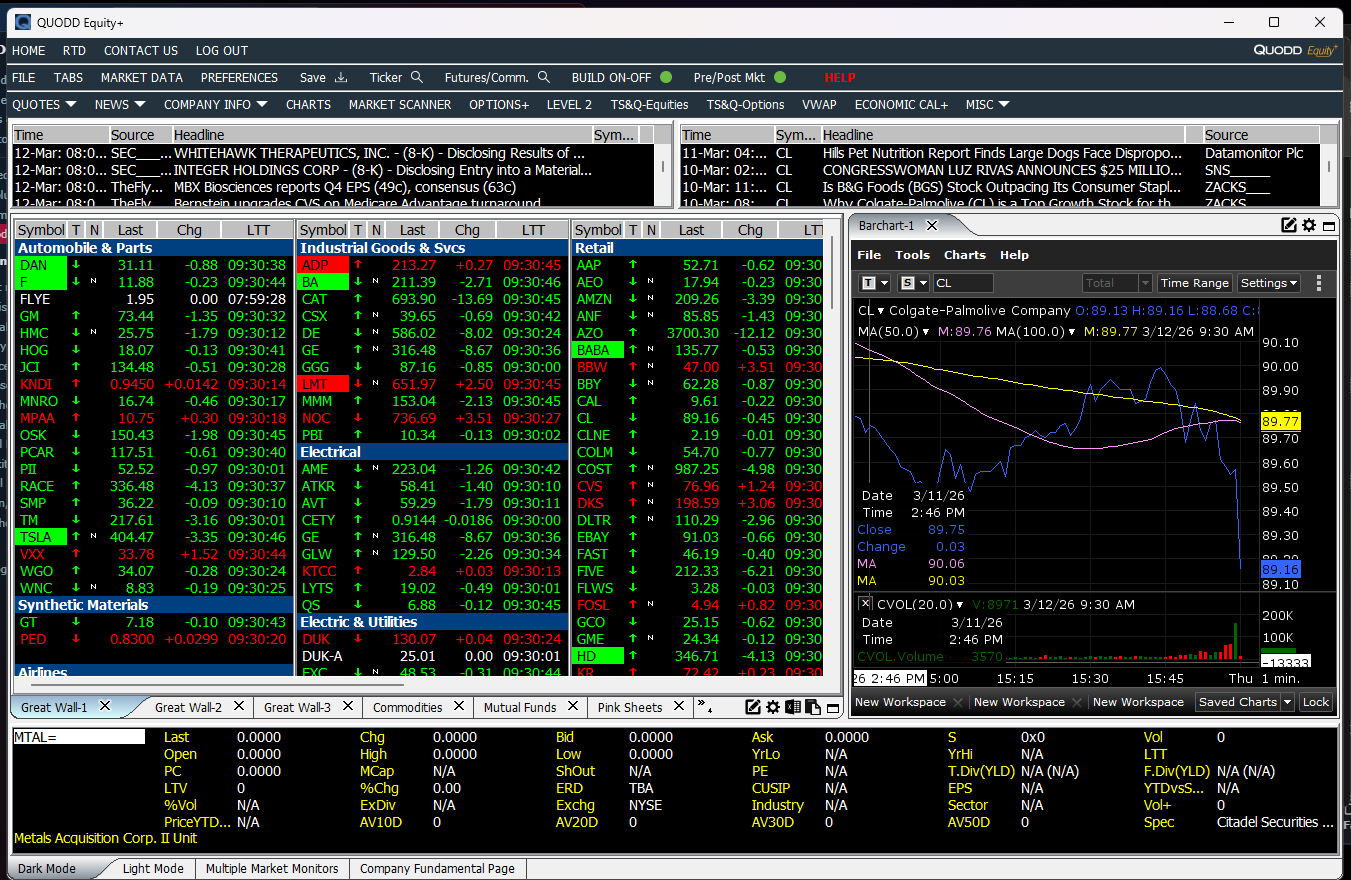
Task: Click the Automobile & Parts sector header
Action: [155, 248]
